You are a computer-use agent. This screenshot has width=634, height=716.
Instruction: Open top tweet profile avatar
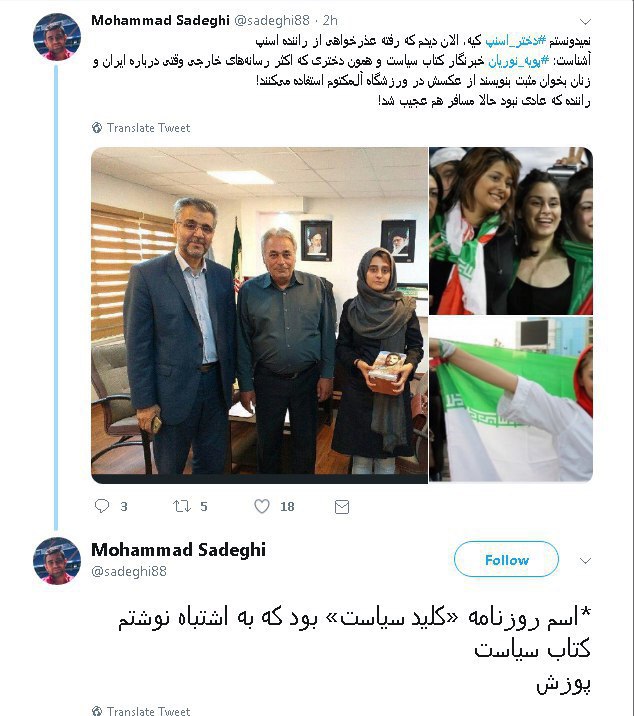(x=57, y=37)
